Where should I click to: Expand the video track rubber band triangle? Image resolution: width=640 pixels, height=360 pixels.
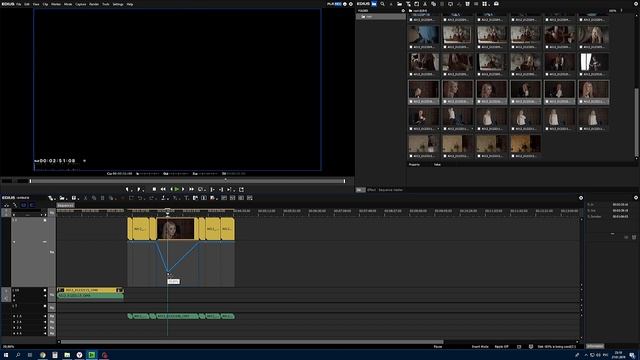14,242
